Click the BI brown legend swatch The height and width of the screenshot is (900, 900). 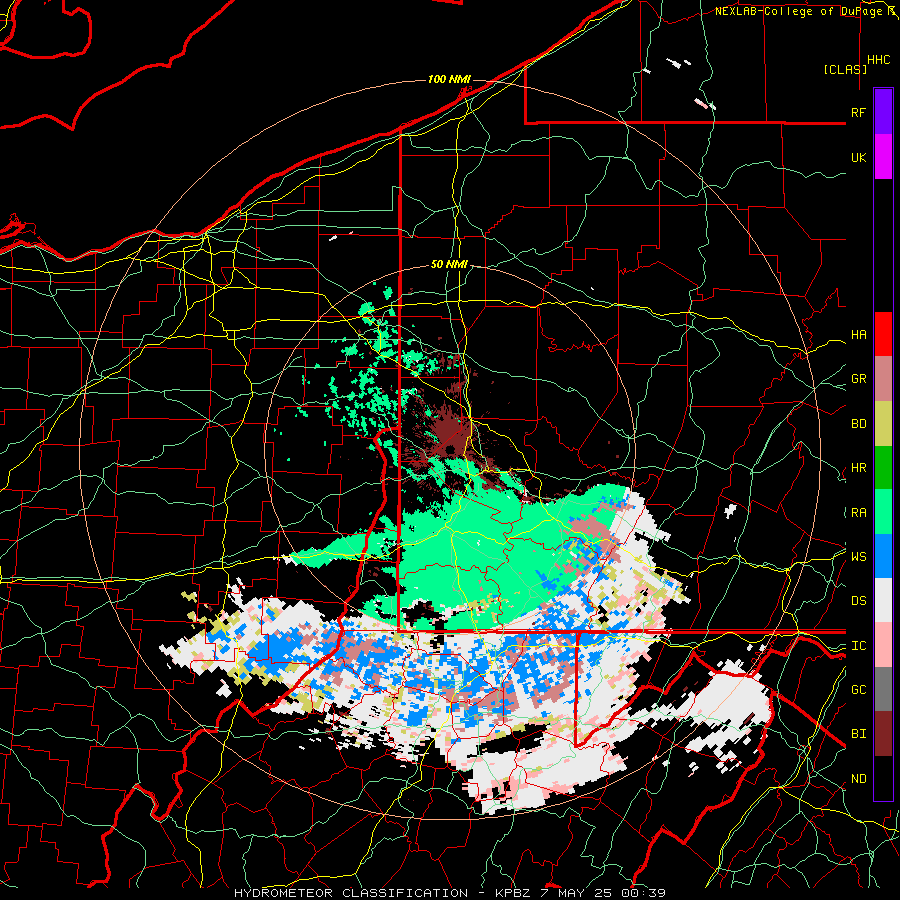point(883,734)
